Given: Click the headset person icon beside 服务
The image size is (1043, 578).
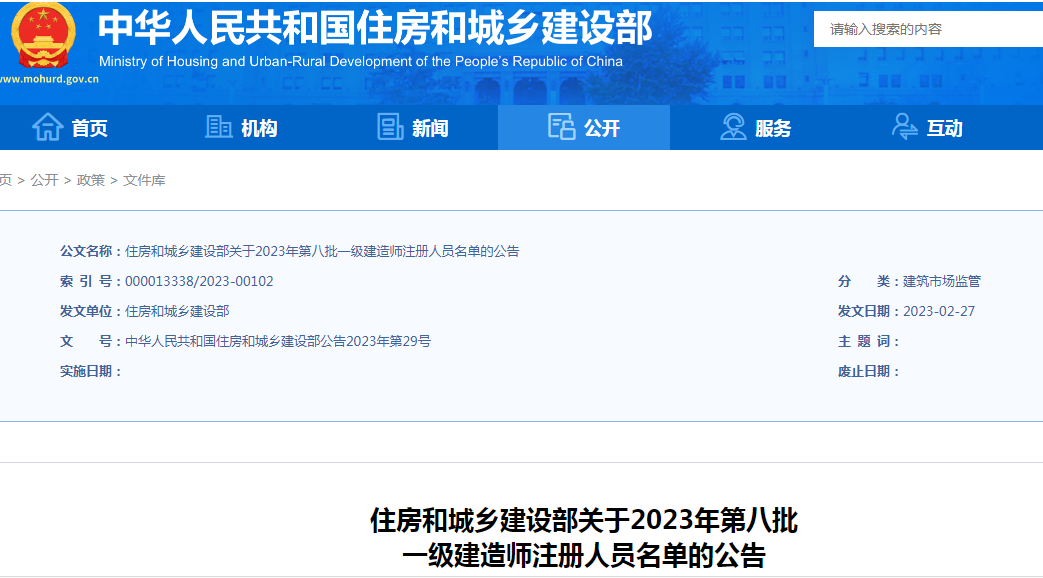Looking at the screenshot, I should [733, 126].
